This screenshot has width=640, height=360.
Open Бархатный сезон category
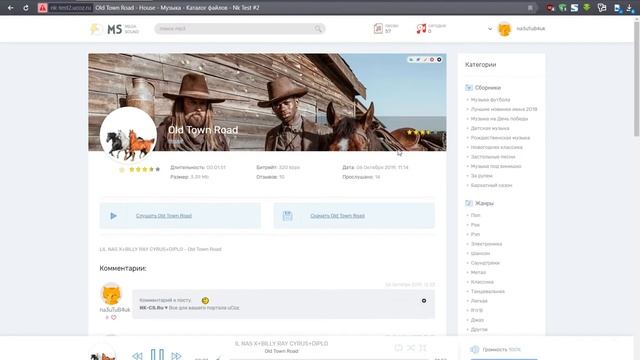(491, 185)
